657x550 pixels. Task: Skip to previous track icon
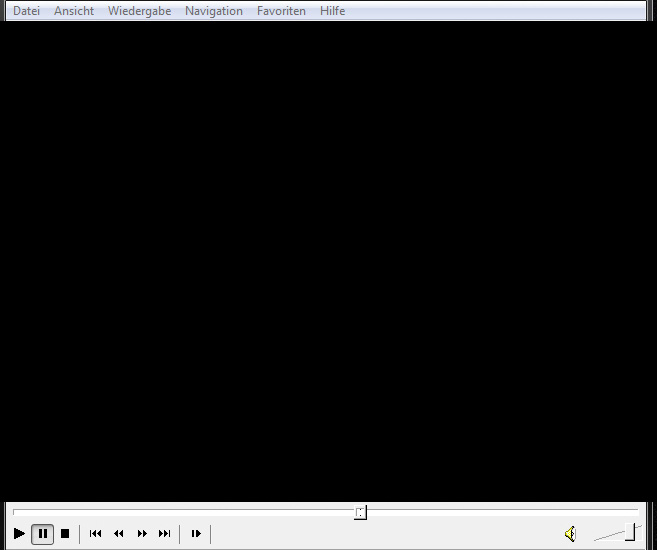click(96, 534)
